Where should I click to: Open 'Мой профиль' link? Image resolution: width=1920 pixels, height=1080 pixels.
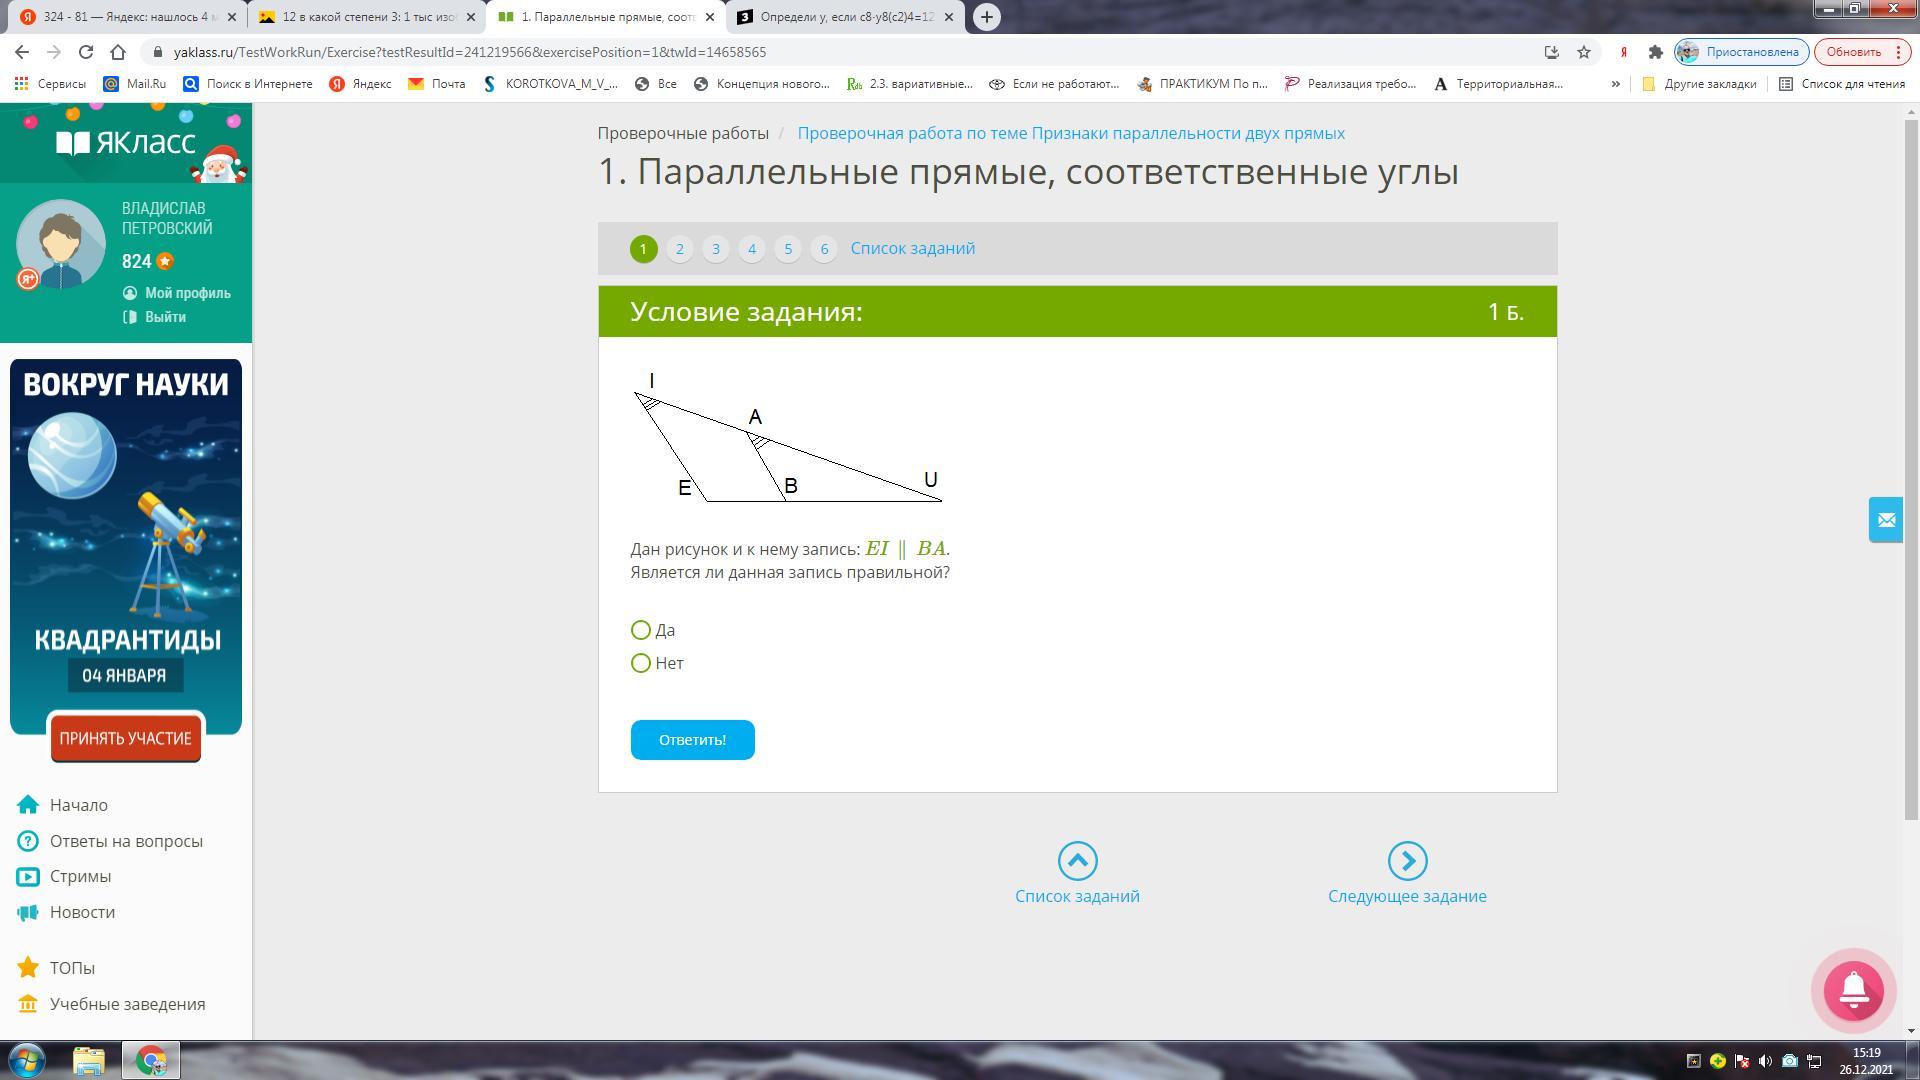point(177,293)
